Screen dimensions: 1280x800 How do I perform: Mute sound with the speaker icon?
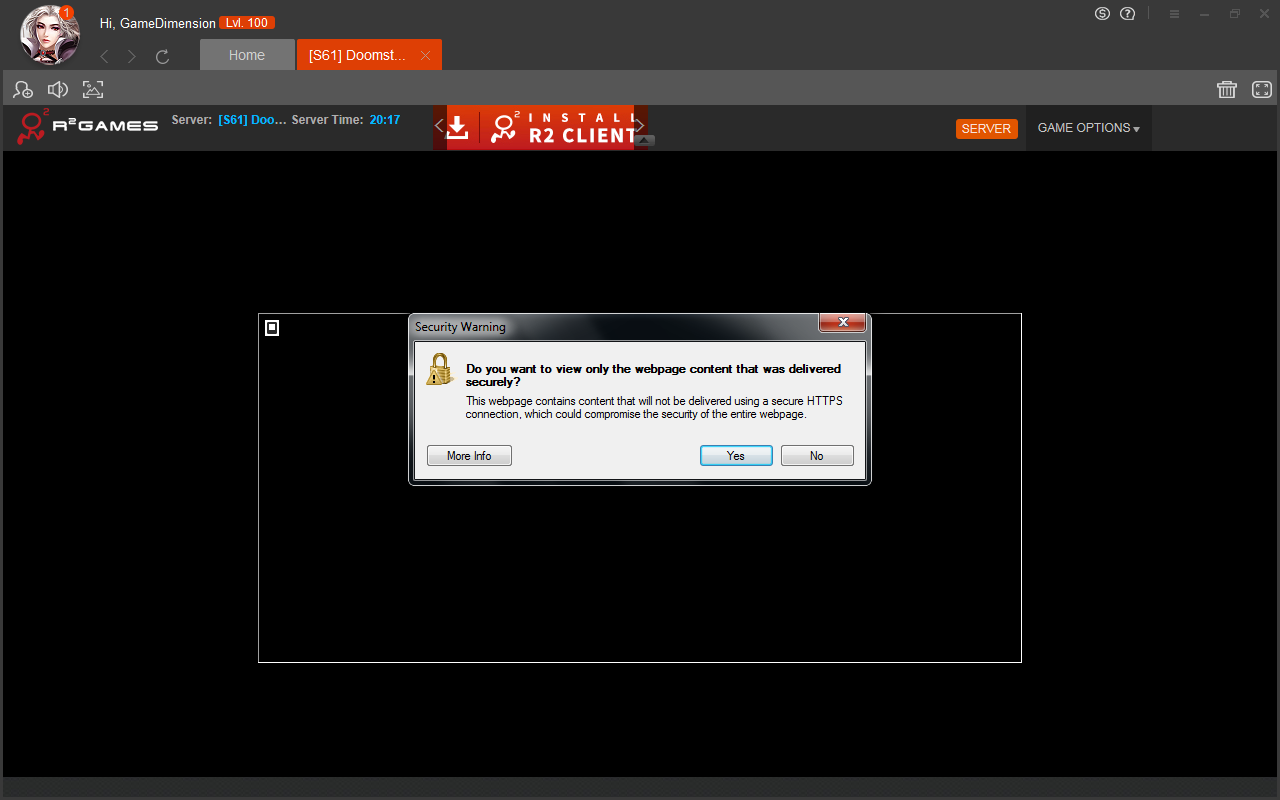tap(58, 89)
